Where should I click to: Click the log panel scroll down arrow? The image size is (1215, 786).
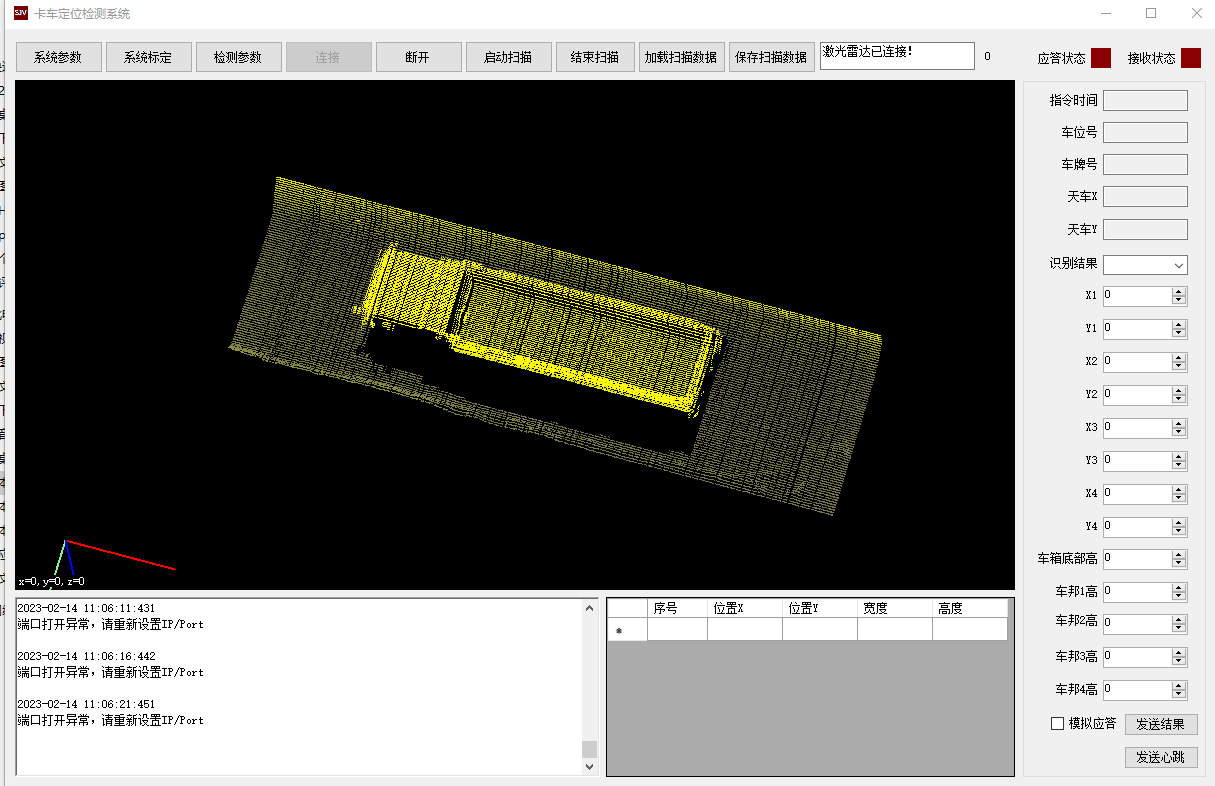589,767
